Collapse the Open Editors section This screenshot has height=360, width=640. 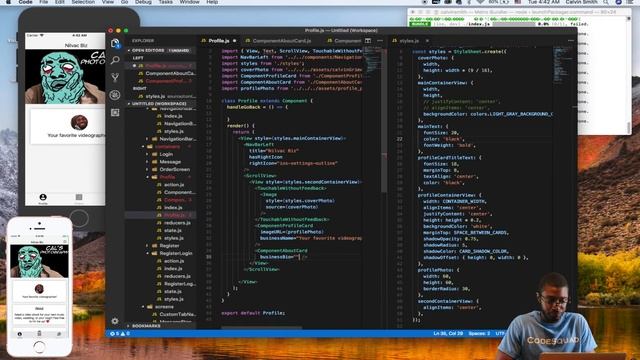click(x=160, y=50)
